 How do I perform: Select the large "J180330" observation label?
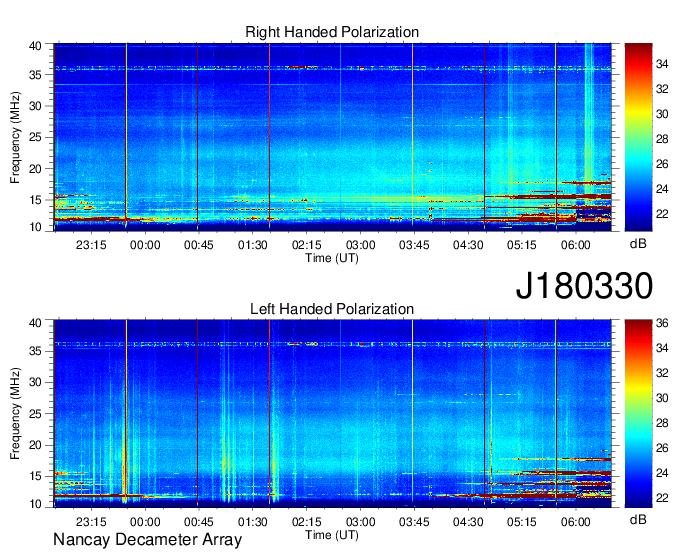tap(584, 286)
